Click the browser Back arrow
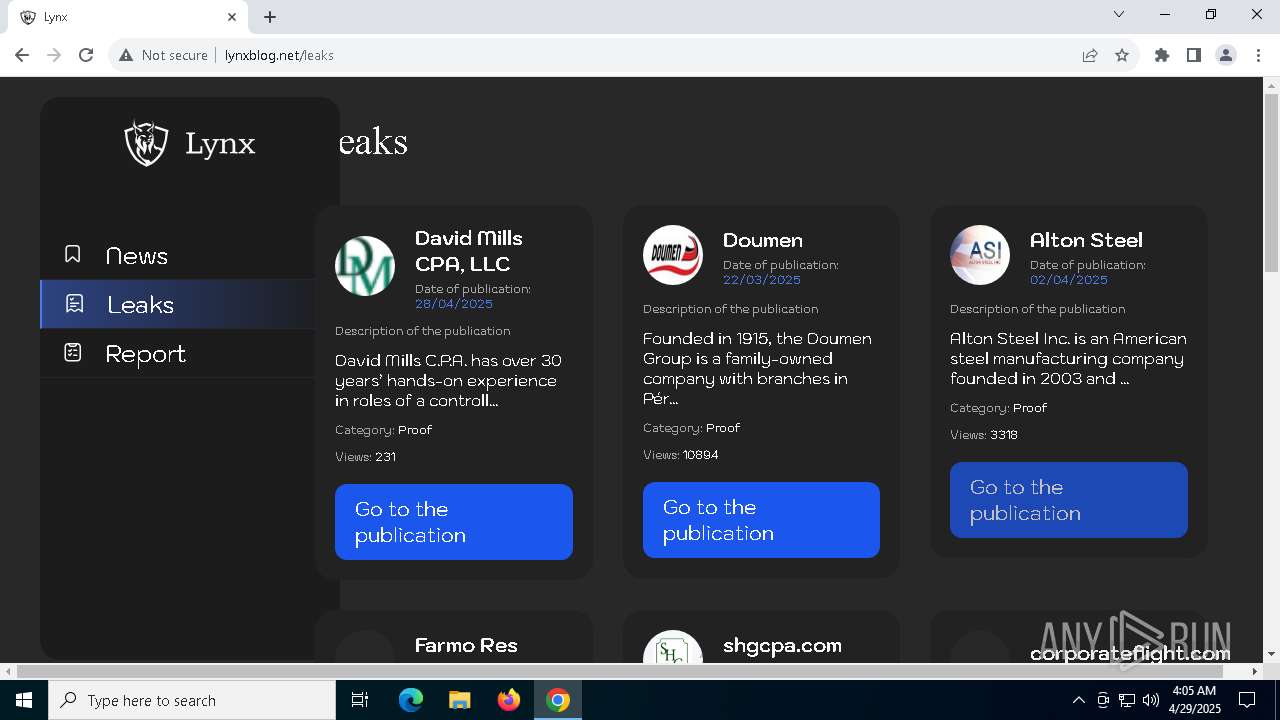The height and width of the screenshot is (720, 1280). [x=22, y=55]
